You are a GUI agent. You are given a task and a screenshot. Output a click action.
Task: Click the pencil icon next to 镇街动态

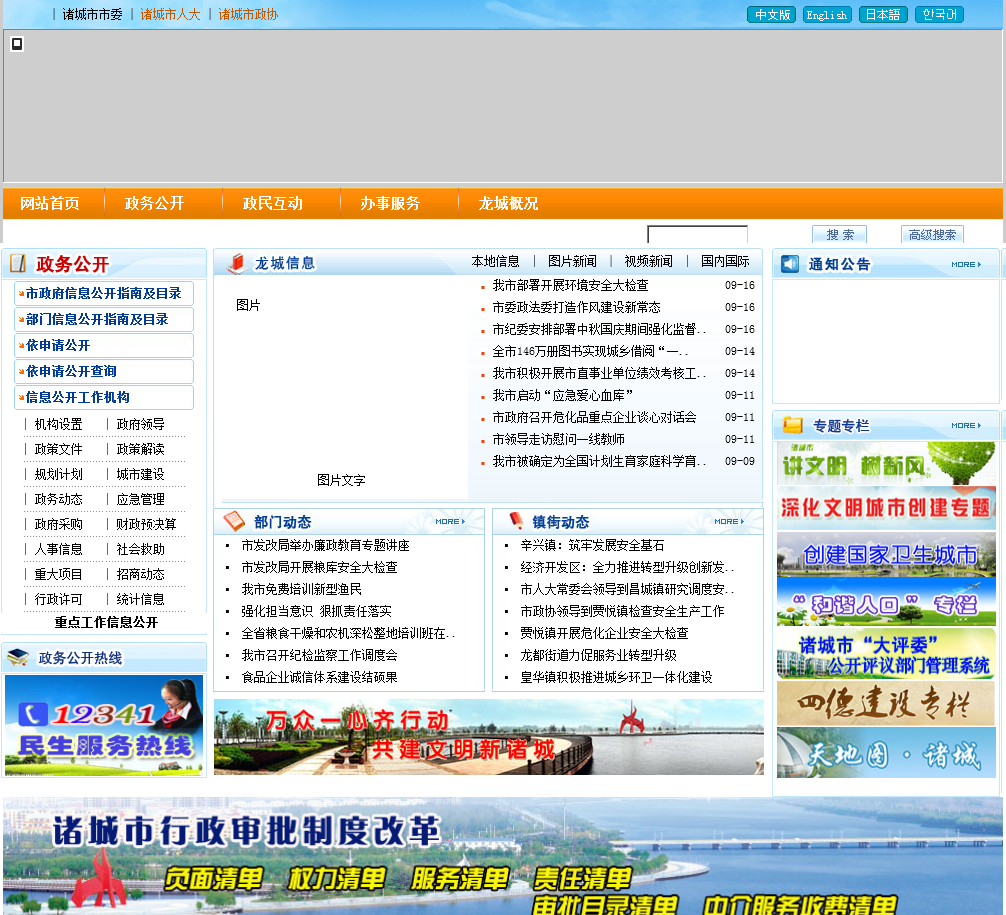516,521
